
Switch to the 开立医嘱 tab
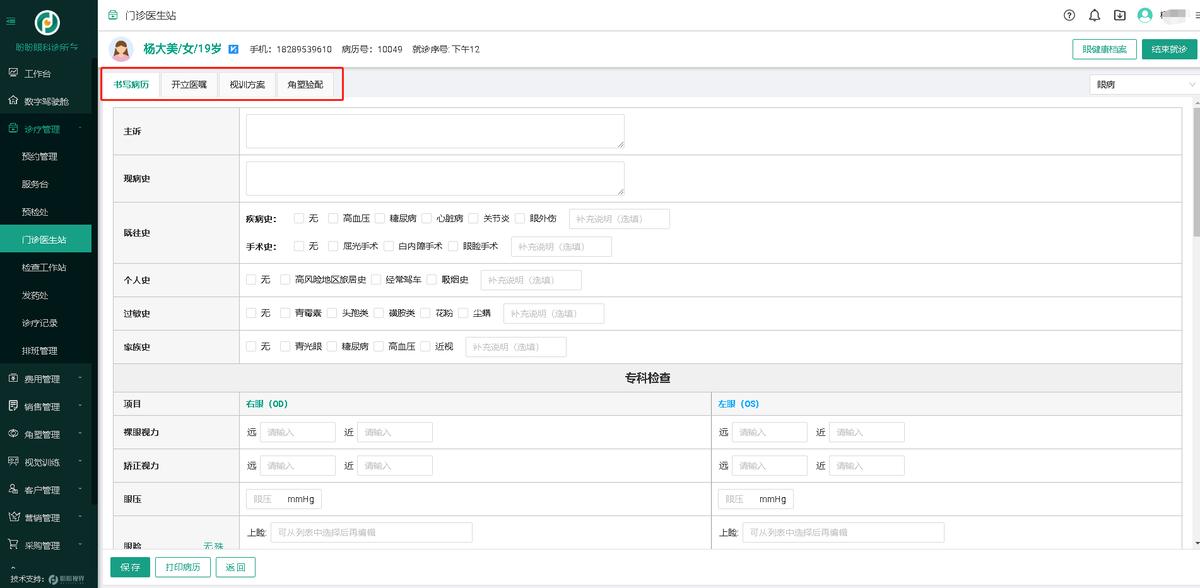(x=189, y=85)
